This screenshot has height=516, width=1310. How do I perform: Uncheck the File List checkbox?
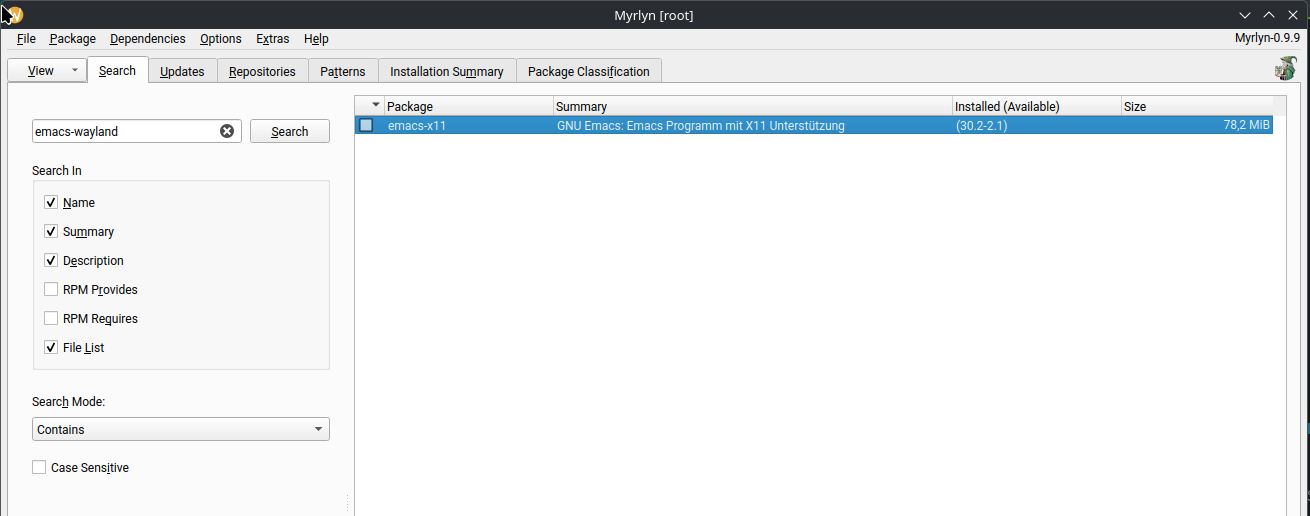click(x=51, y=348)
